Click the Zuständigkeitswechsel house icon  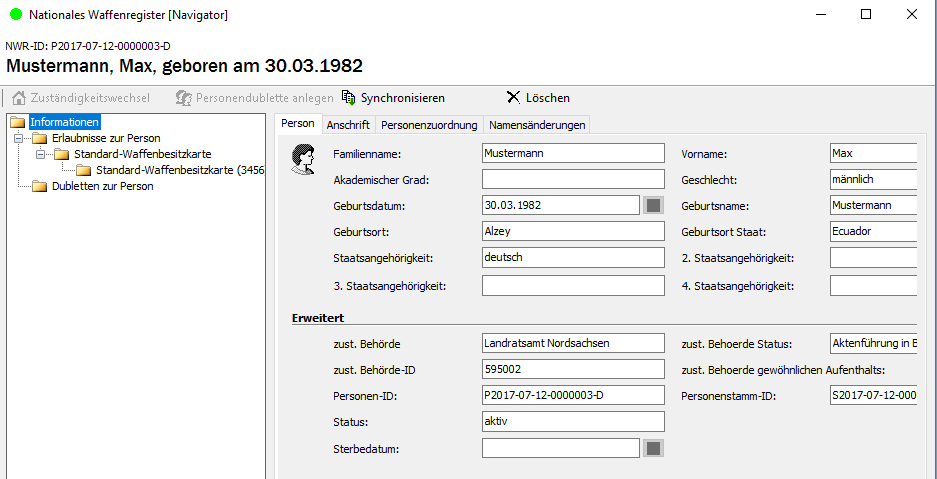(19, 98)
